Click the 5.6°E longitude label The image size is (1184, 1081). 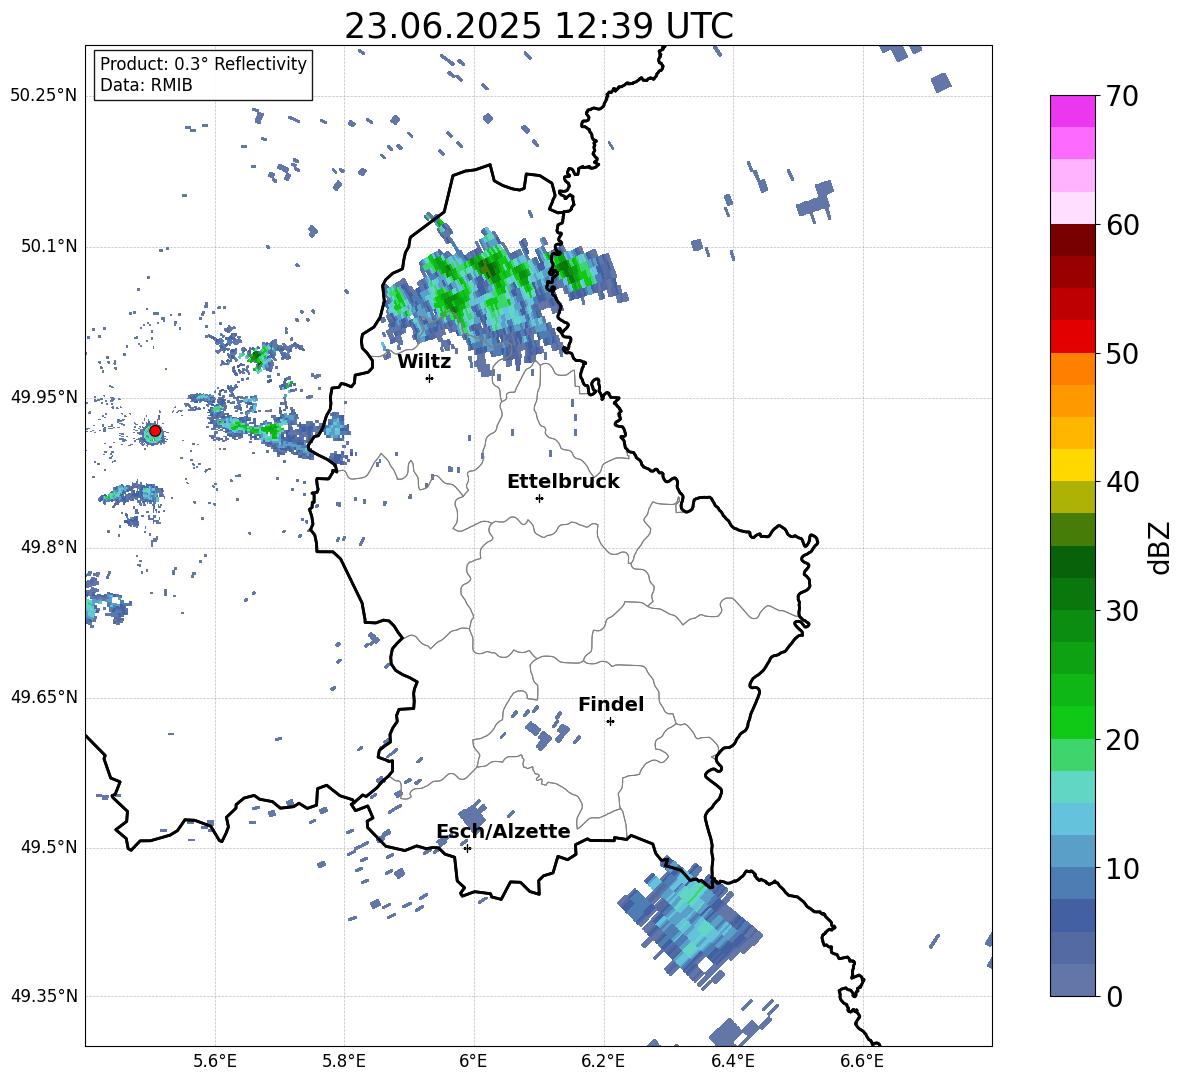215,1061
